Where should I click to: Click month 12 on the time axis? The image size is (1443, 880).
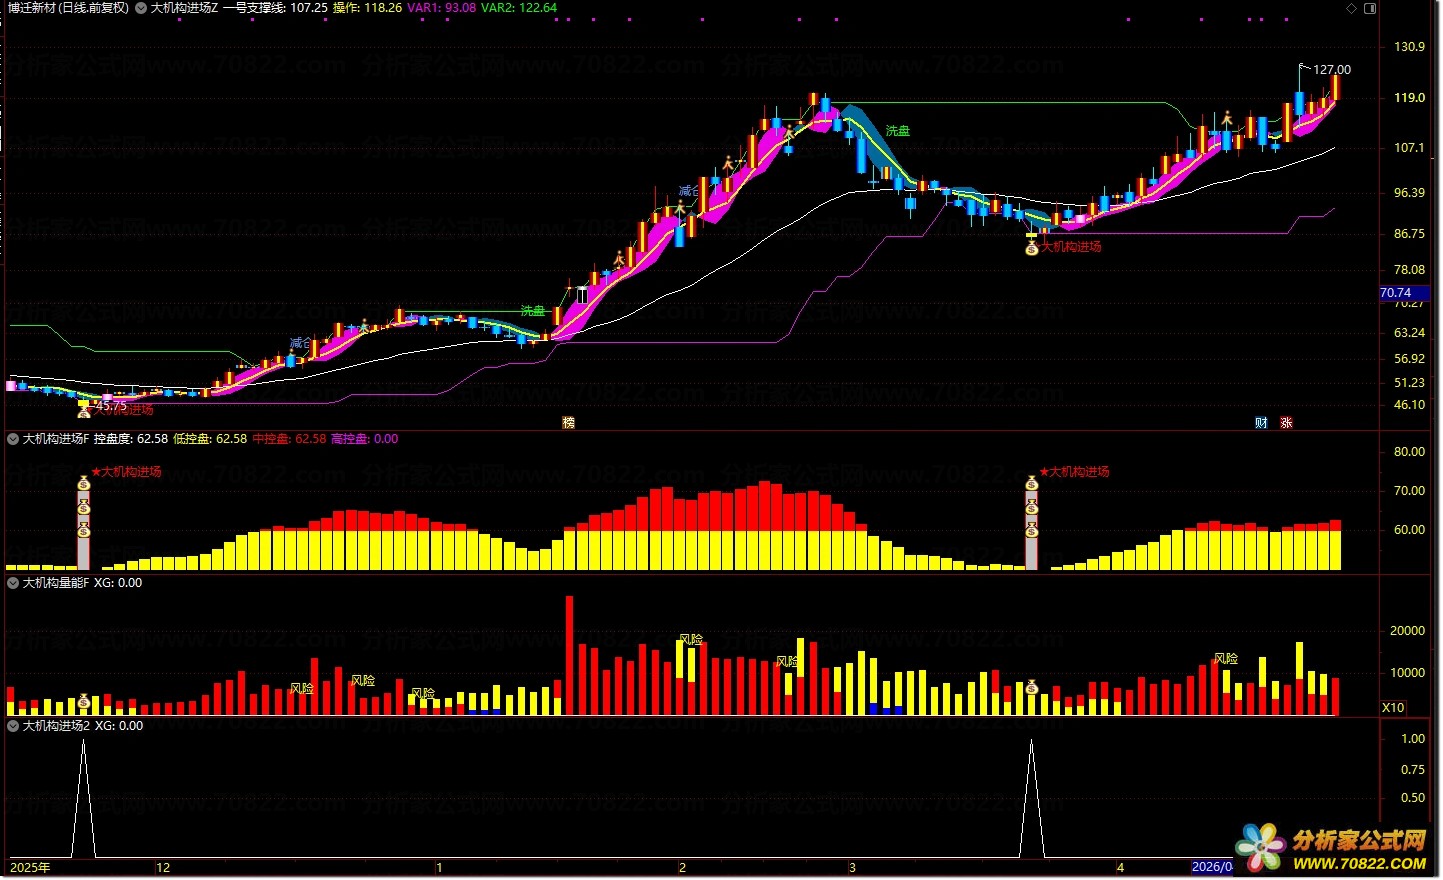pyautogui.click(x=163, y=867)
